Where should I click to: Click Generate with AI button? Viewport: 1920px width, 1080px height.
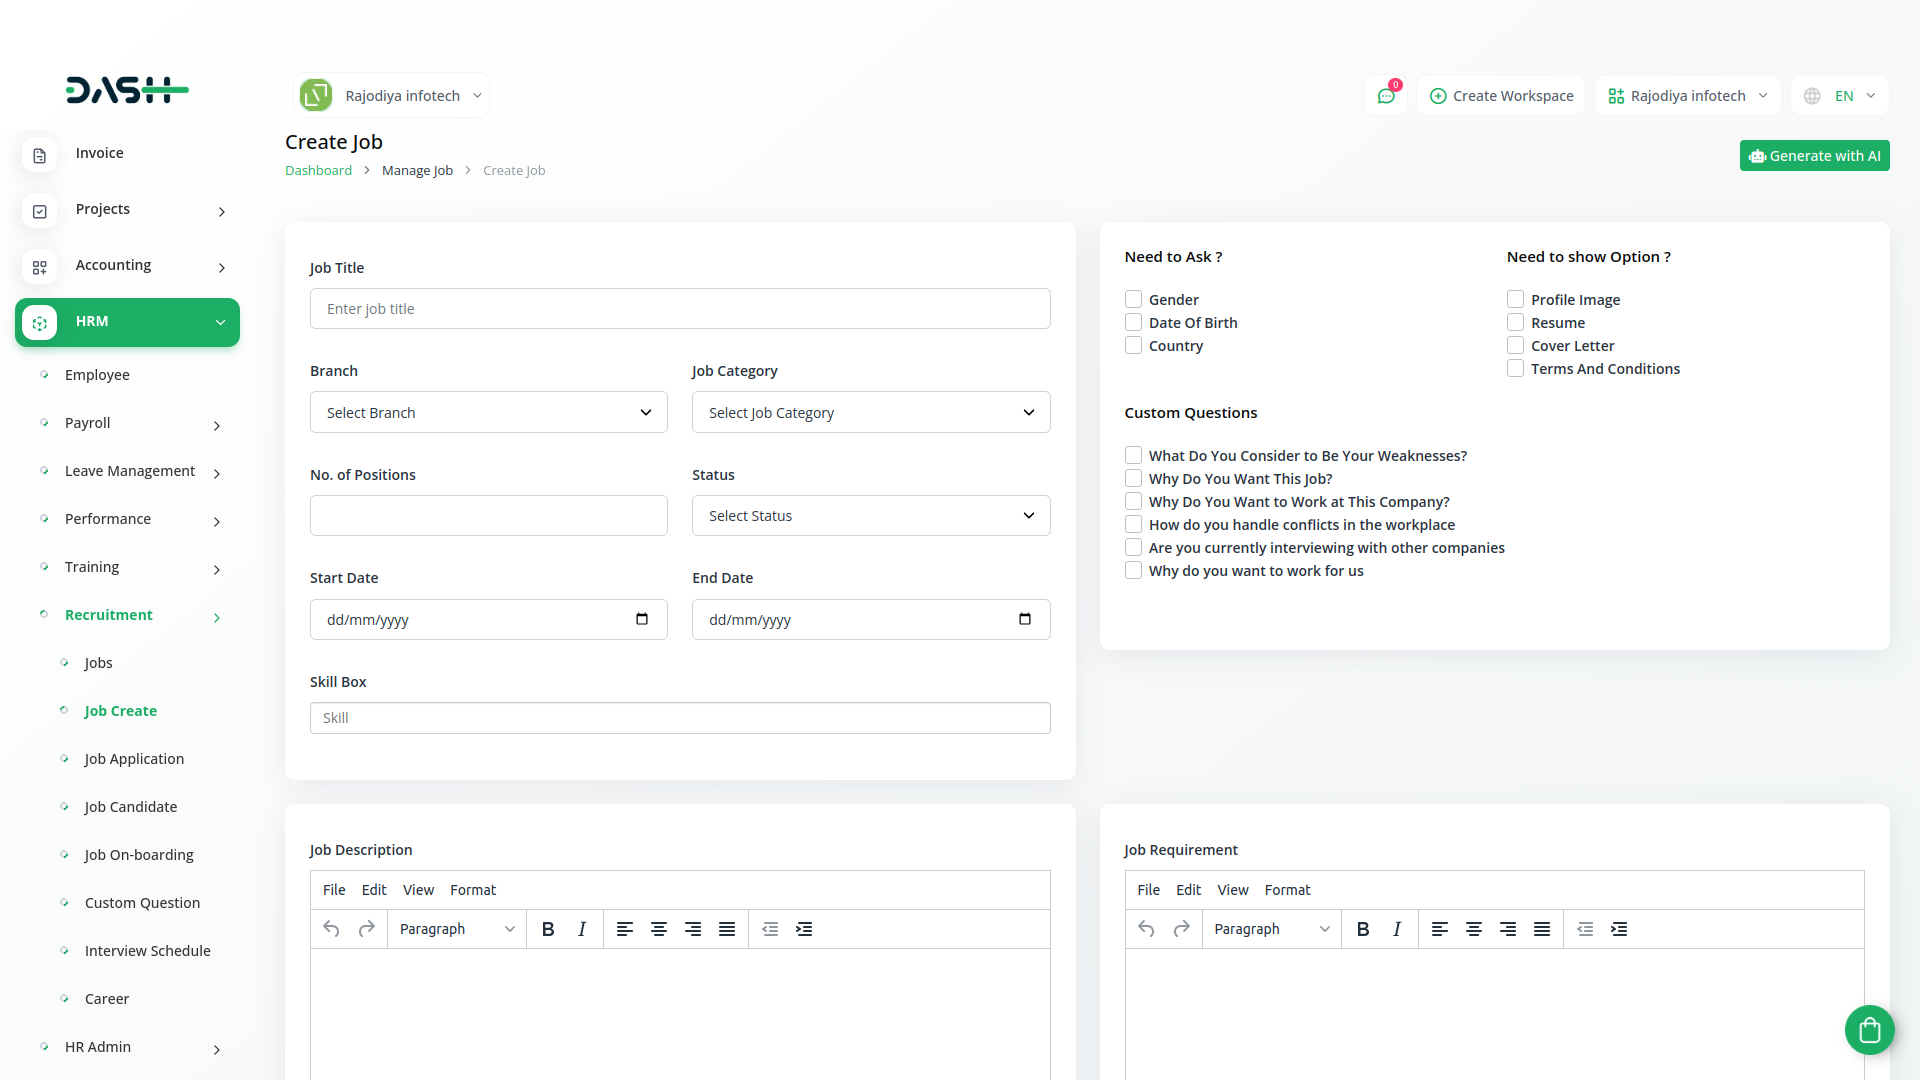tap(1814, 156)
